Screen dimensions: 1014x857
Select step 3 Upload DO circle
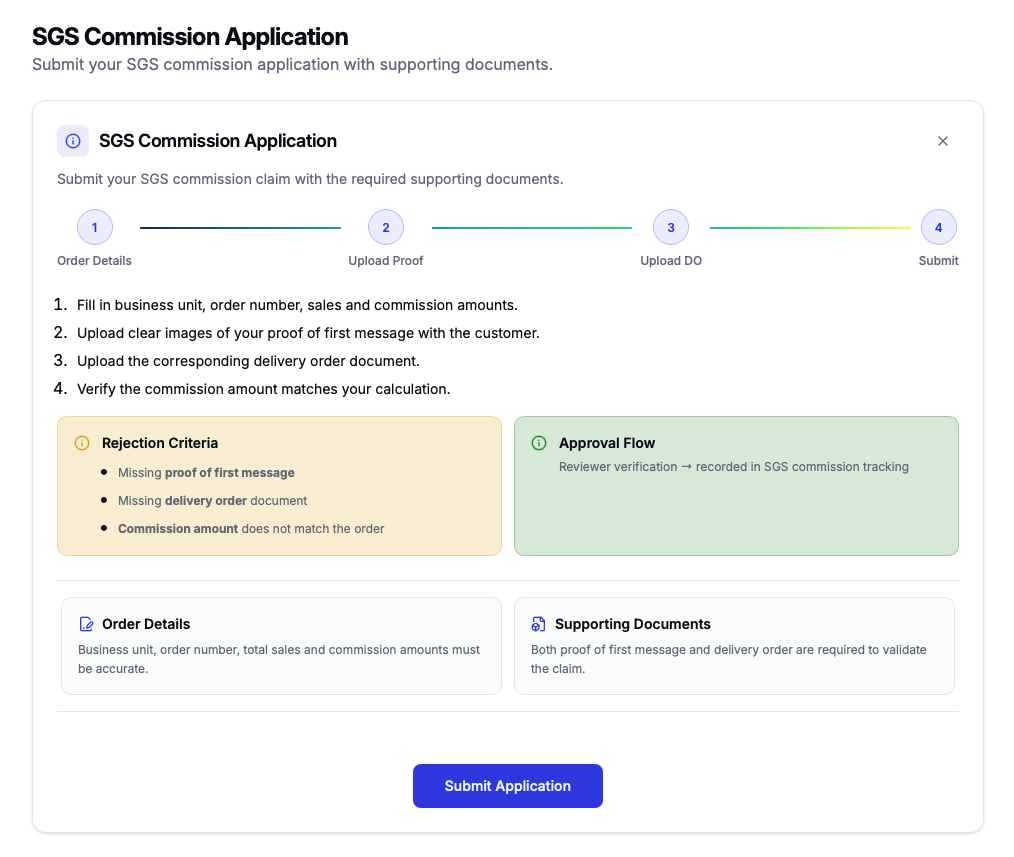(x=671, y=227)
